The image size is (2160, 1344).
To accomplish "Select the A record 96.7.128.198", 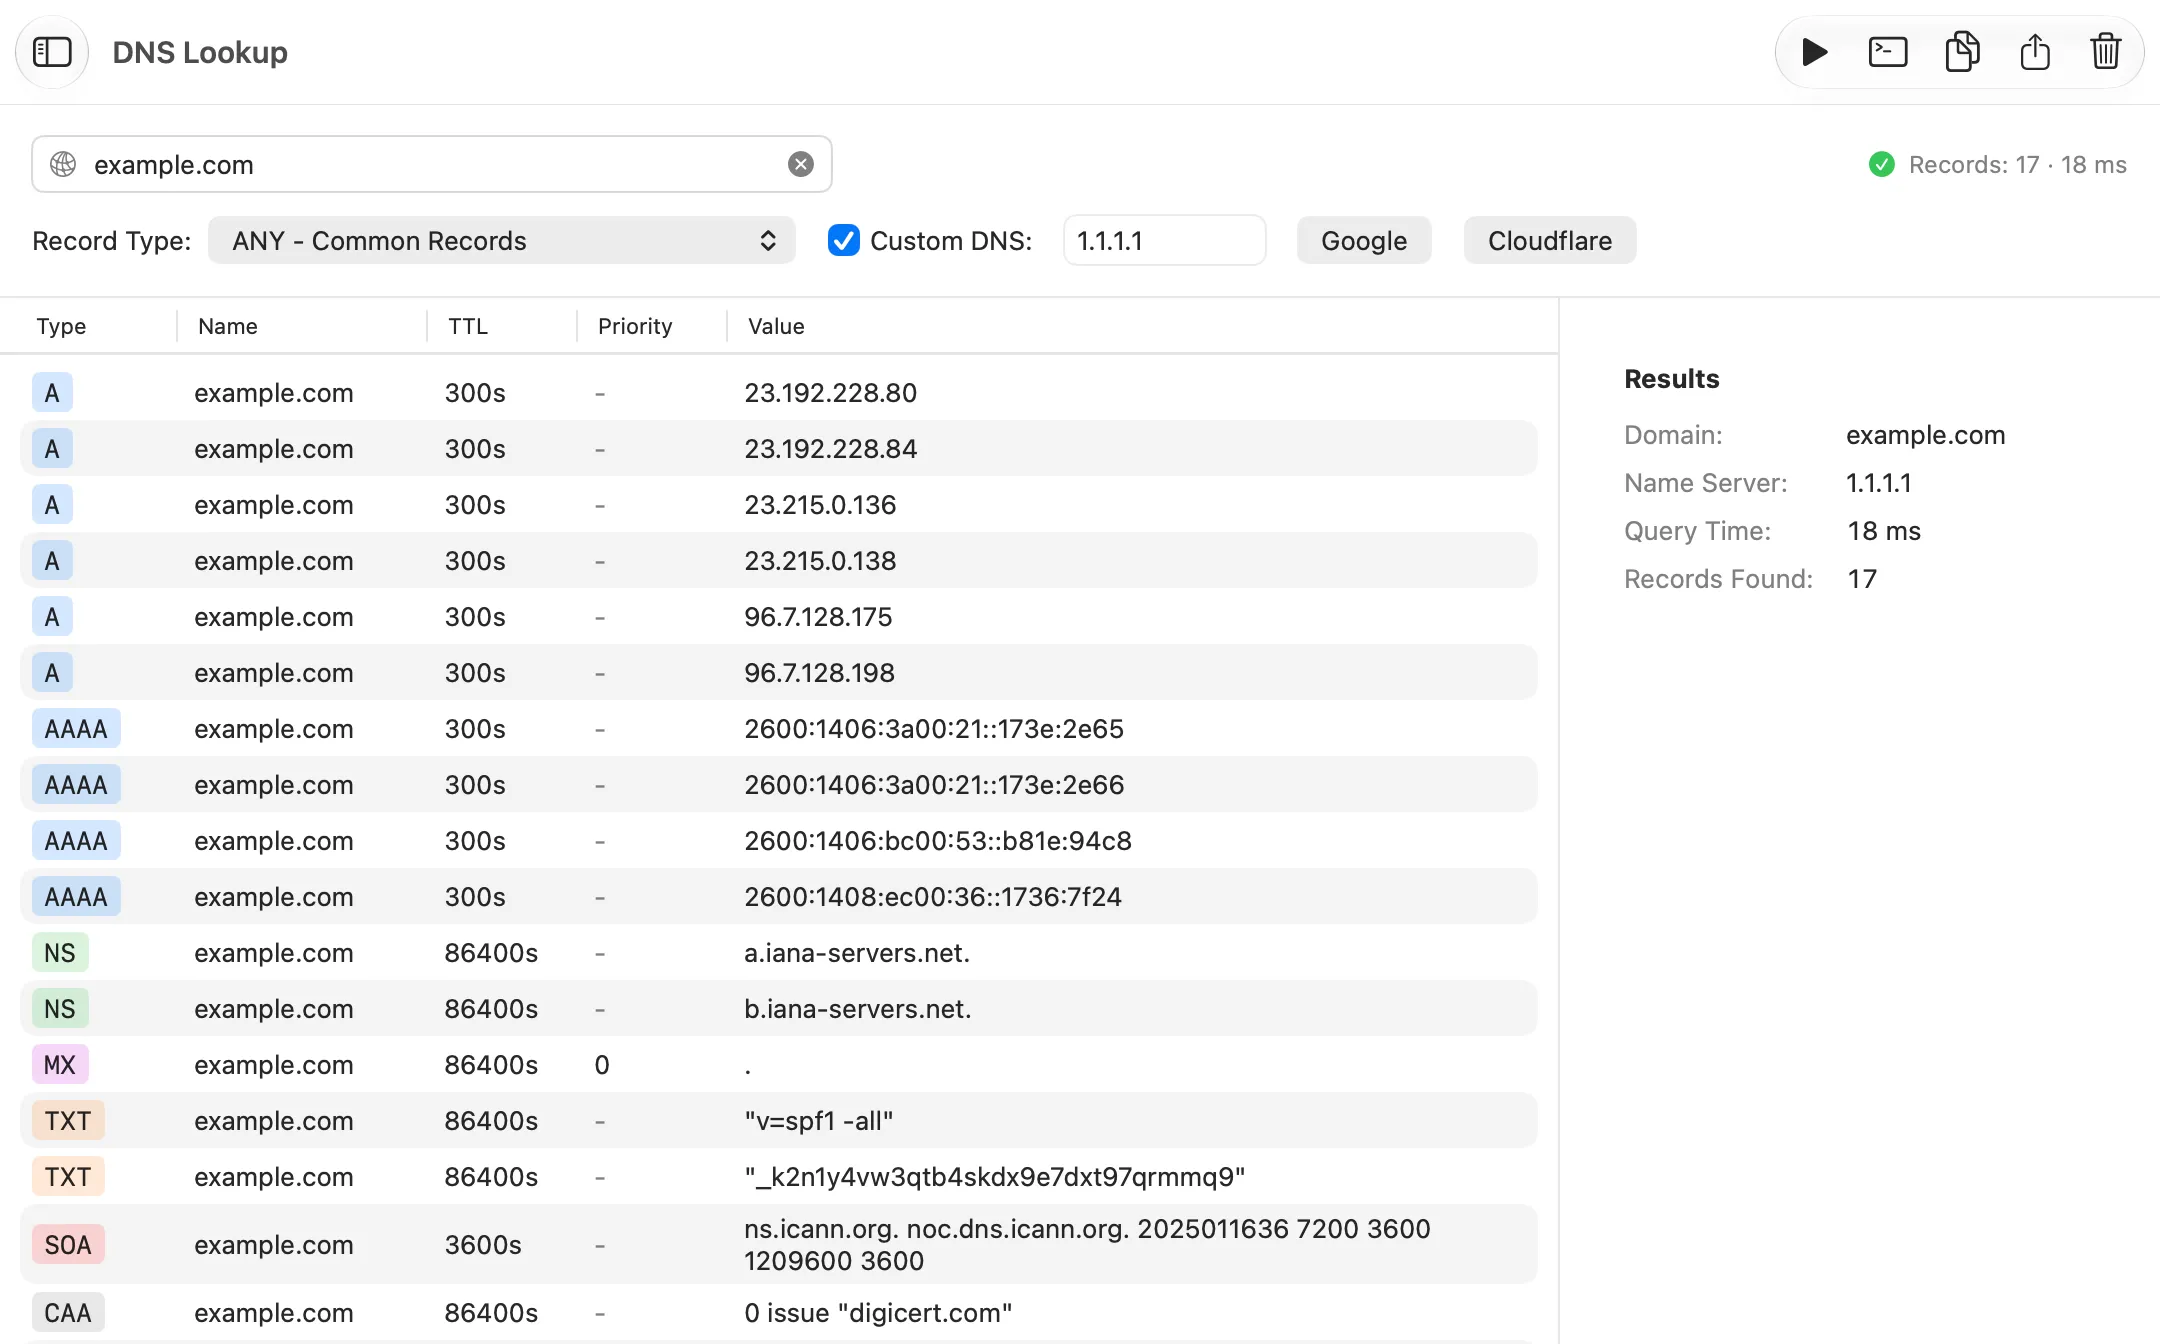I will click(779, 673).
